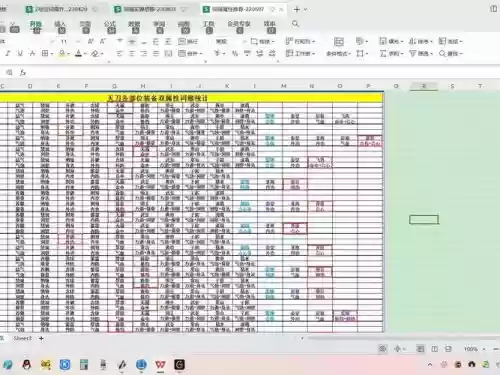Toggle wrap text for cells
This screenshot has width=500, height=375.
[188, 41]
